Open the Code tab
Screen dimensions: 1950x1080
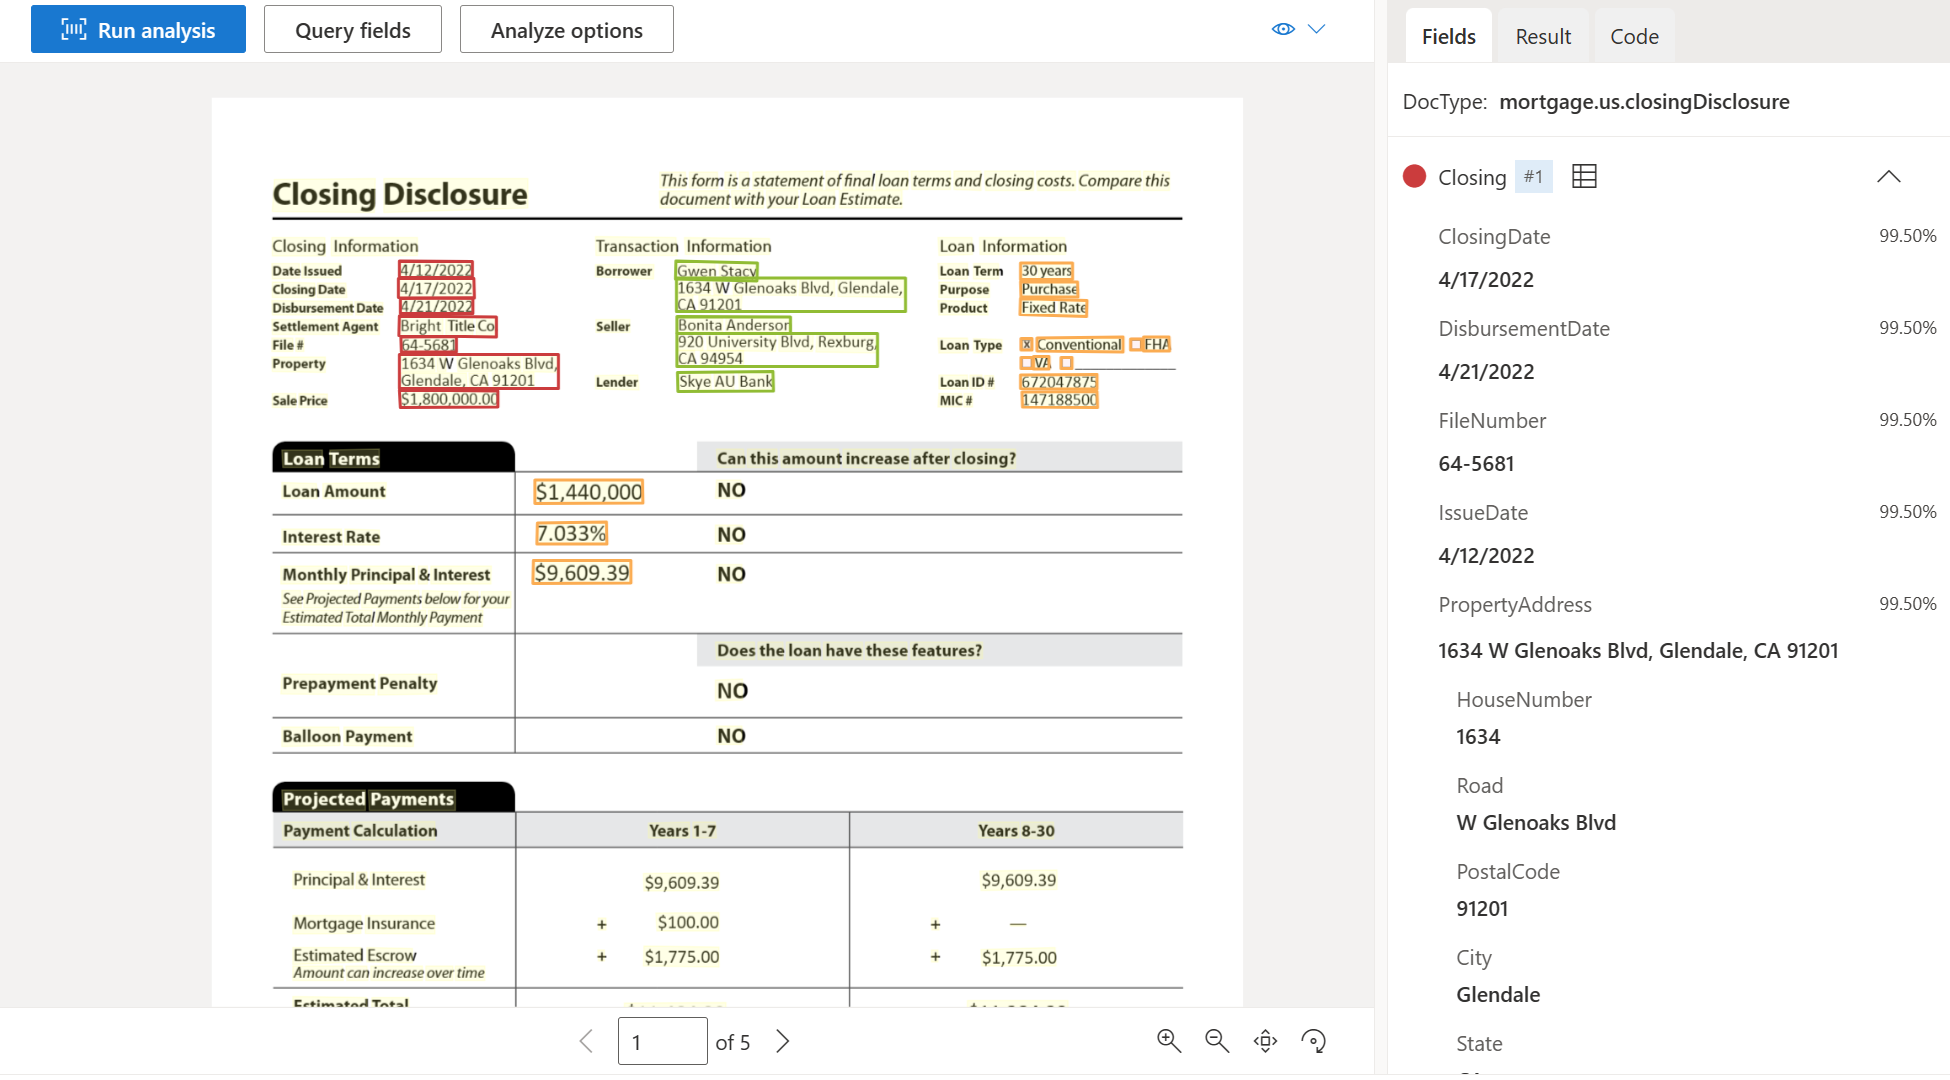coord(1632,36)
